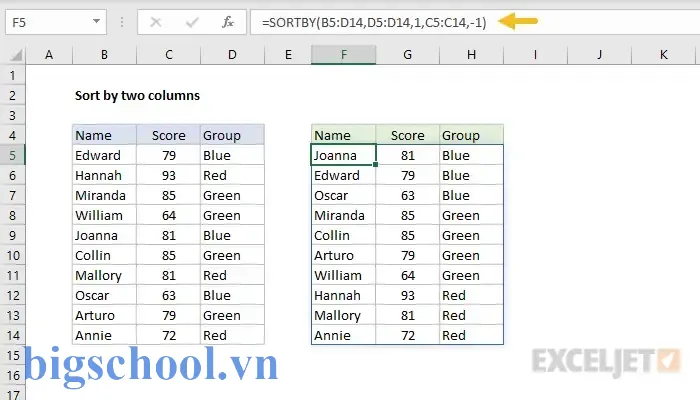Click score 64 in left table
This screenshot has width=700, height=400.
[x=169, y=216]
